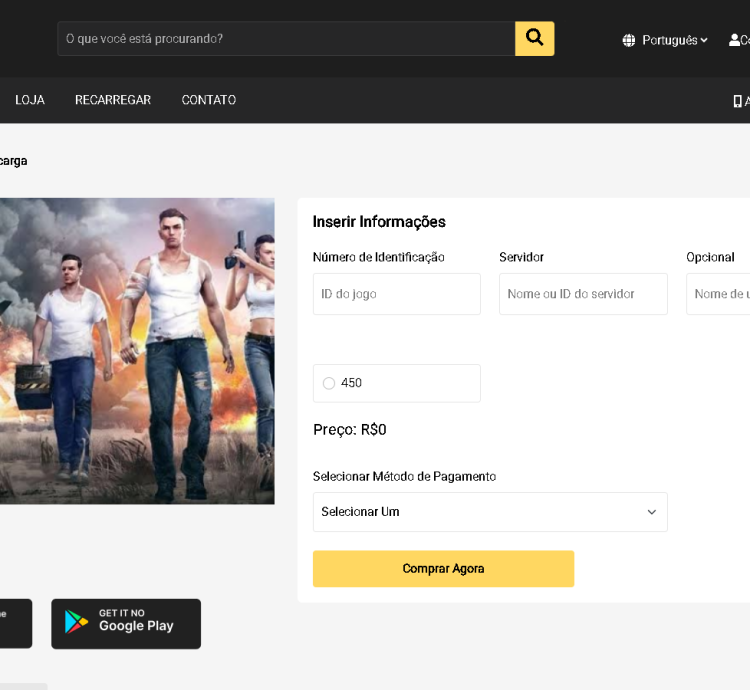Open the RECARREGAR menu item
The image size is (750, 690).
[113, 100]
